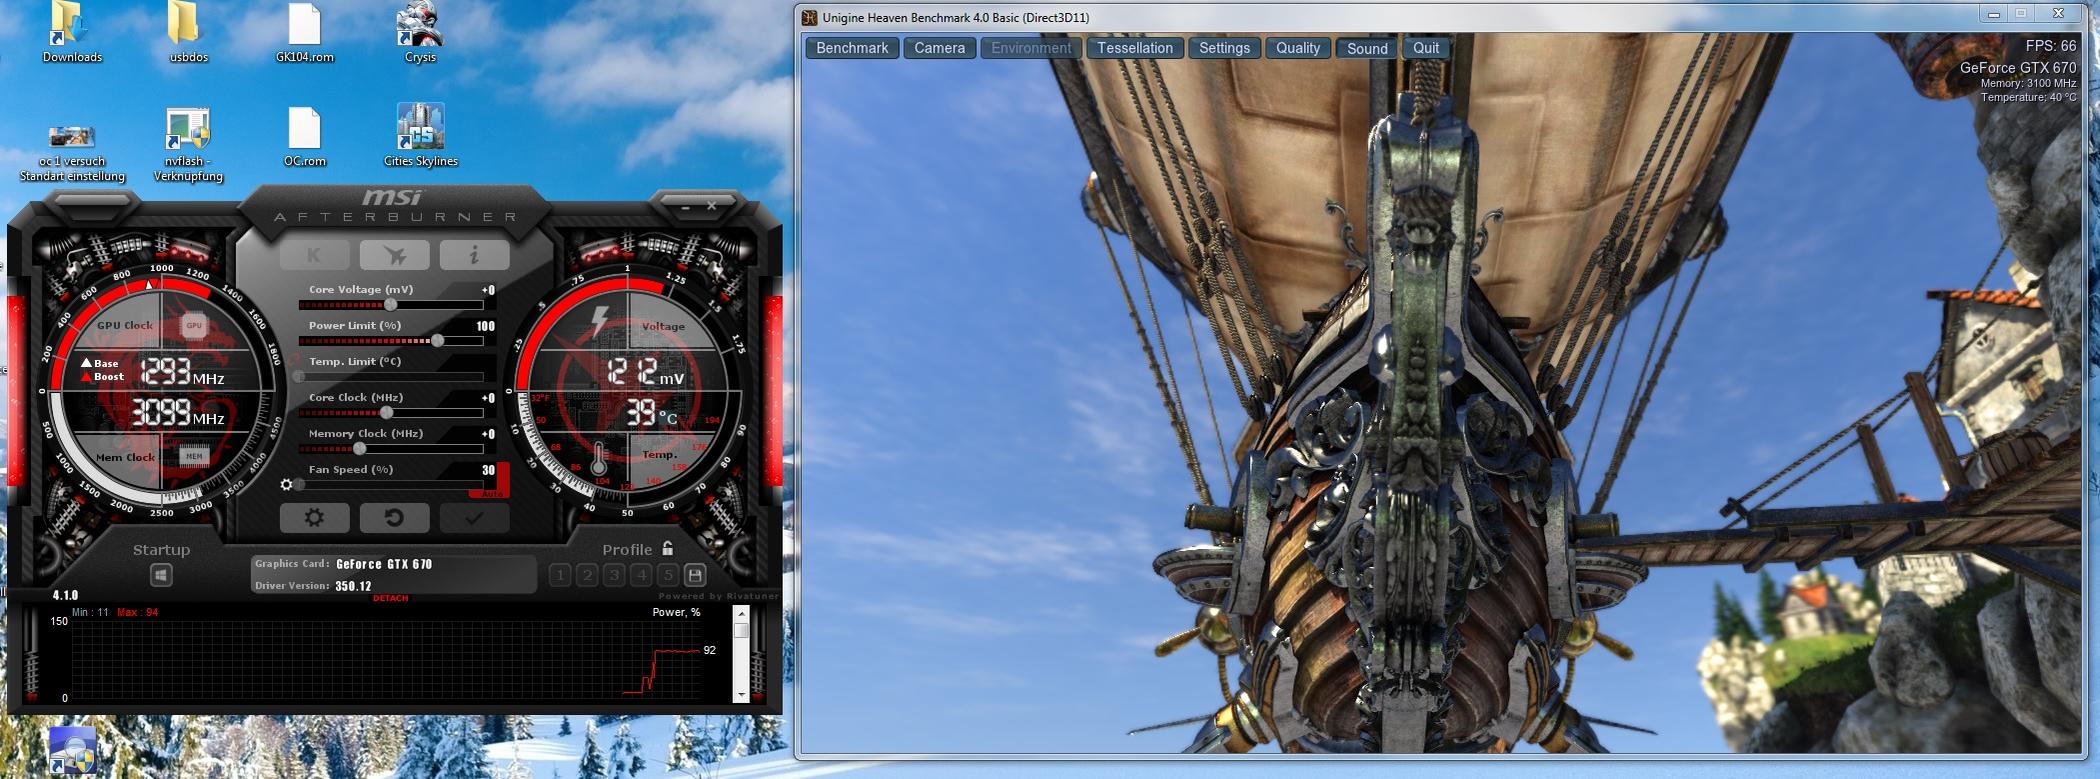Click the MEM chip icon on clock gauge

[194, 456]
